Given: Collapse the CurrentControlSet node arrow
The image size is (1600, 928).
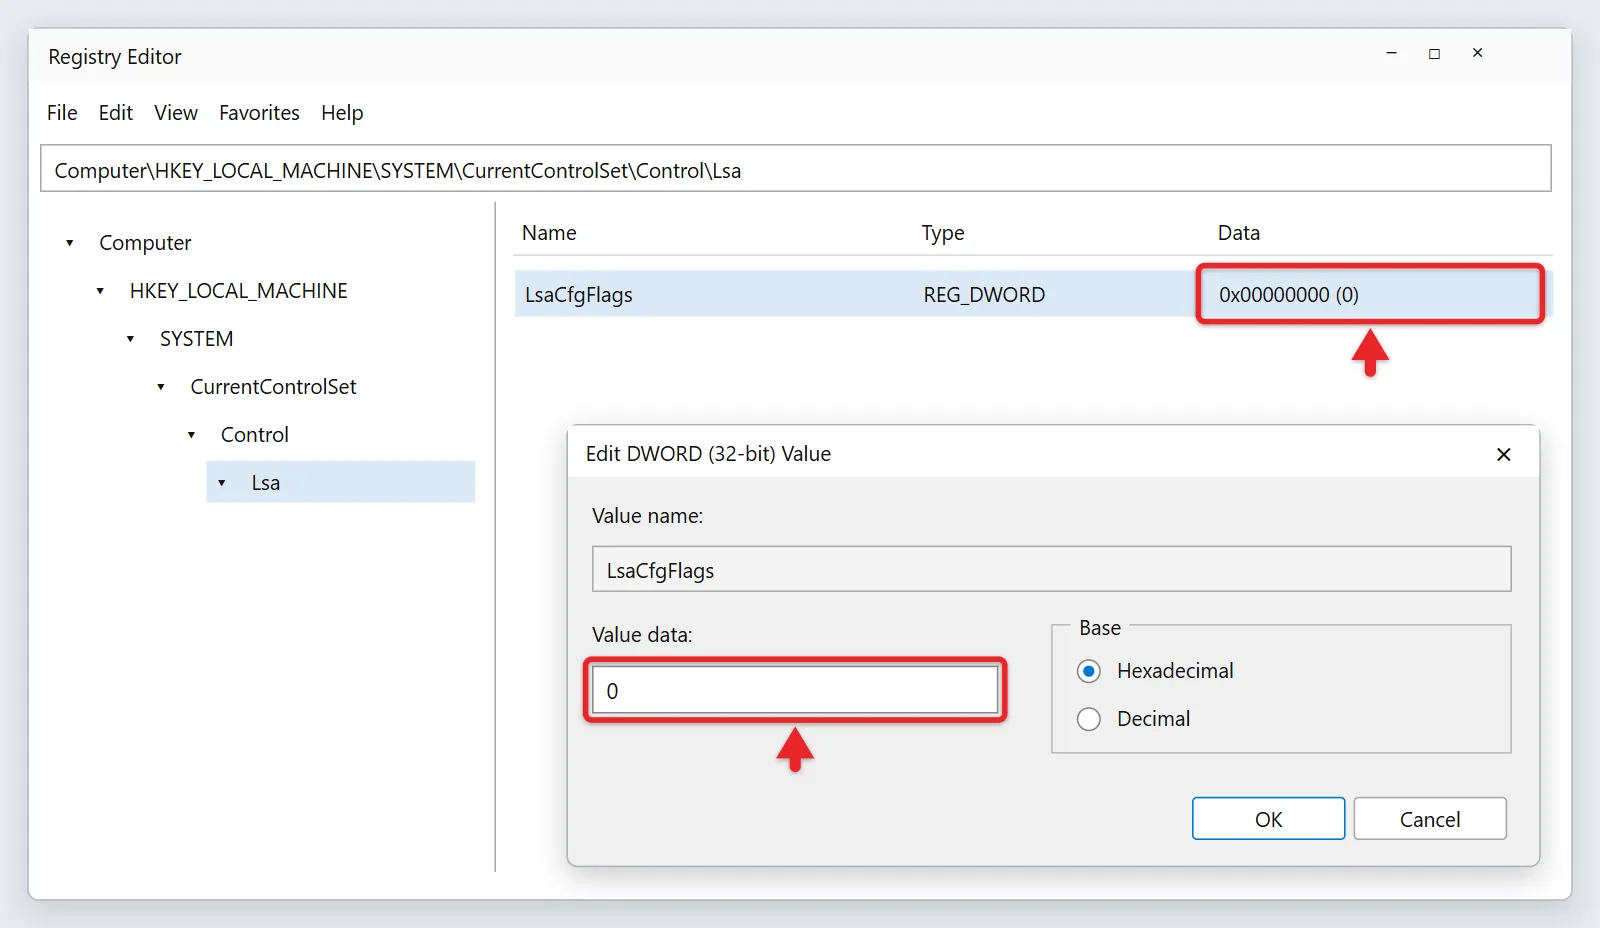Looking at the screenshot, I should click(x=161, y=387).
